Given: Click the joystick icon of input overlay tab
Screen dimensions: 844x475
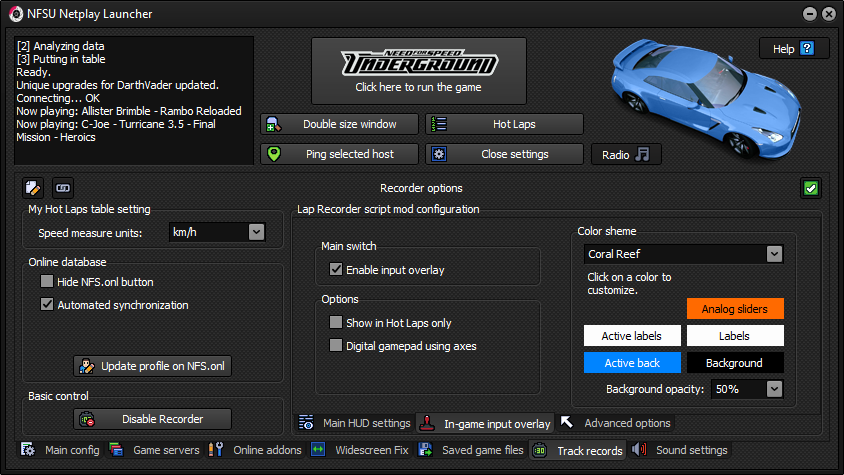Looking at the screenshot, I should (427, 423).
